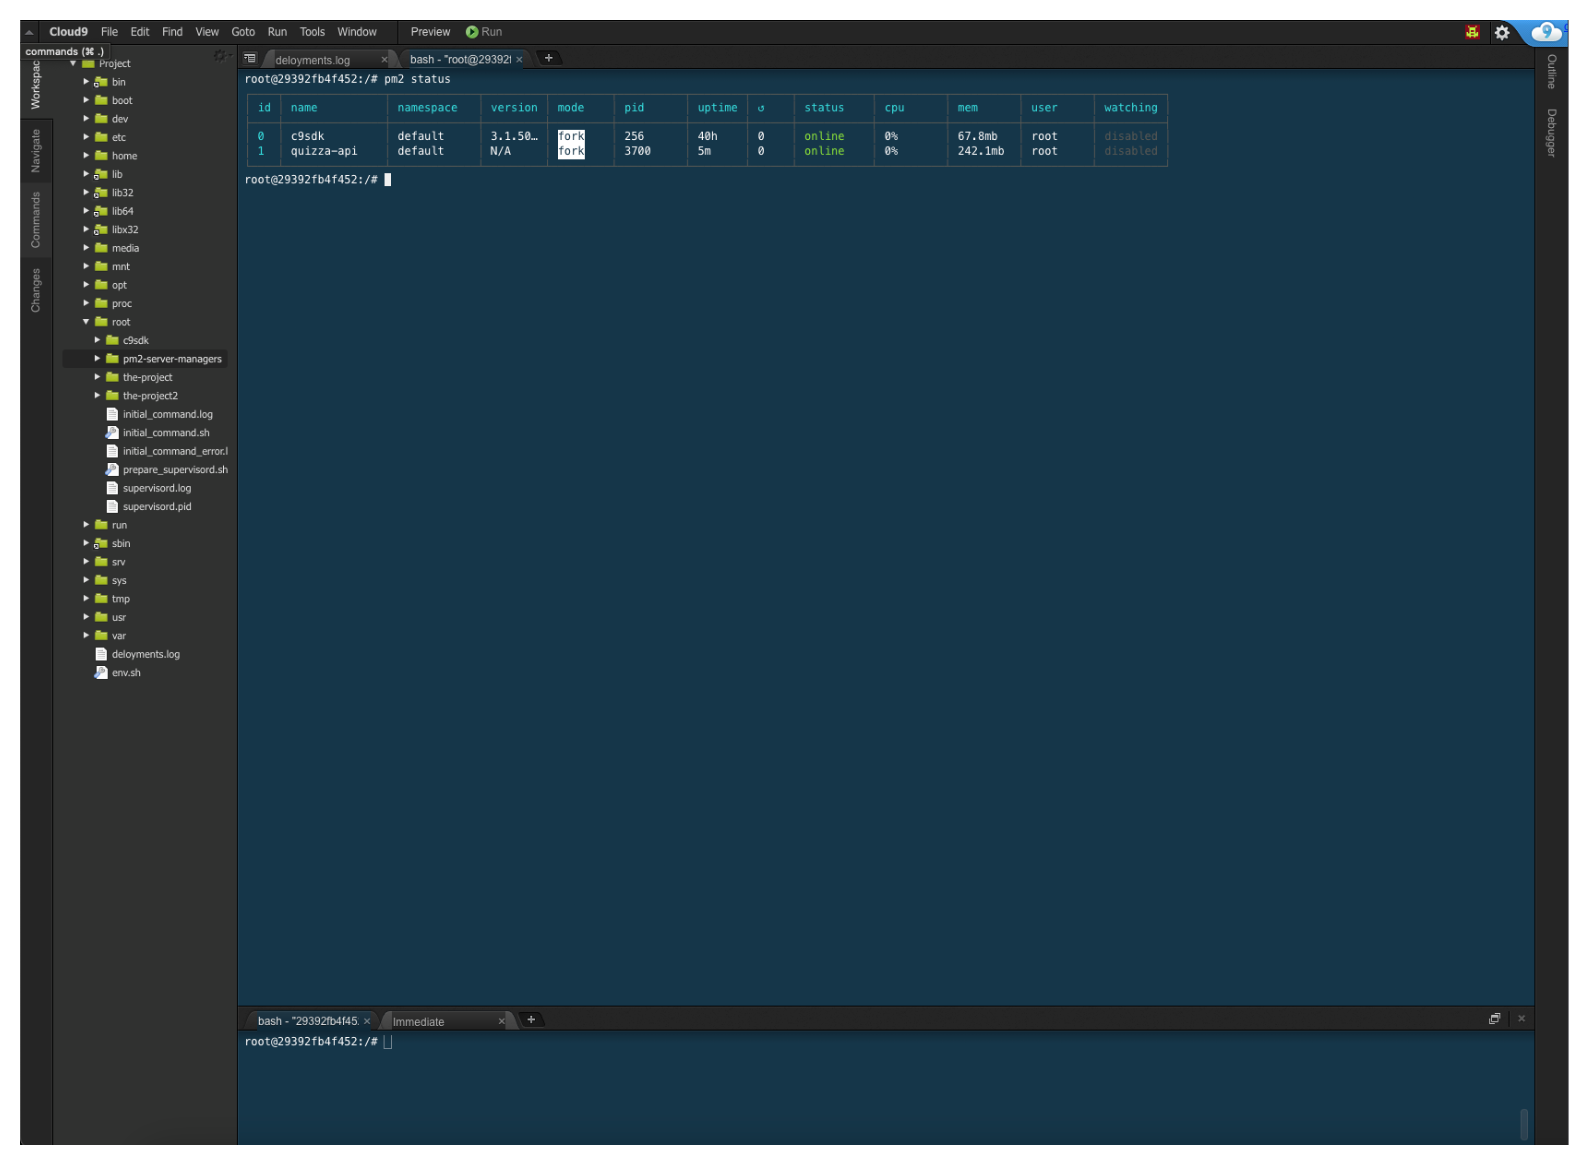Screen dimensions: 1588x1164
Task: Expand the the-project2 folder arrow
Action: (x=97, y=396)
